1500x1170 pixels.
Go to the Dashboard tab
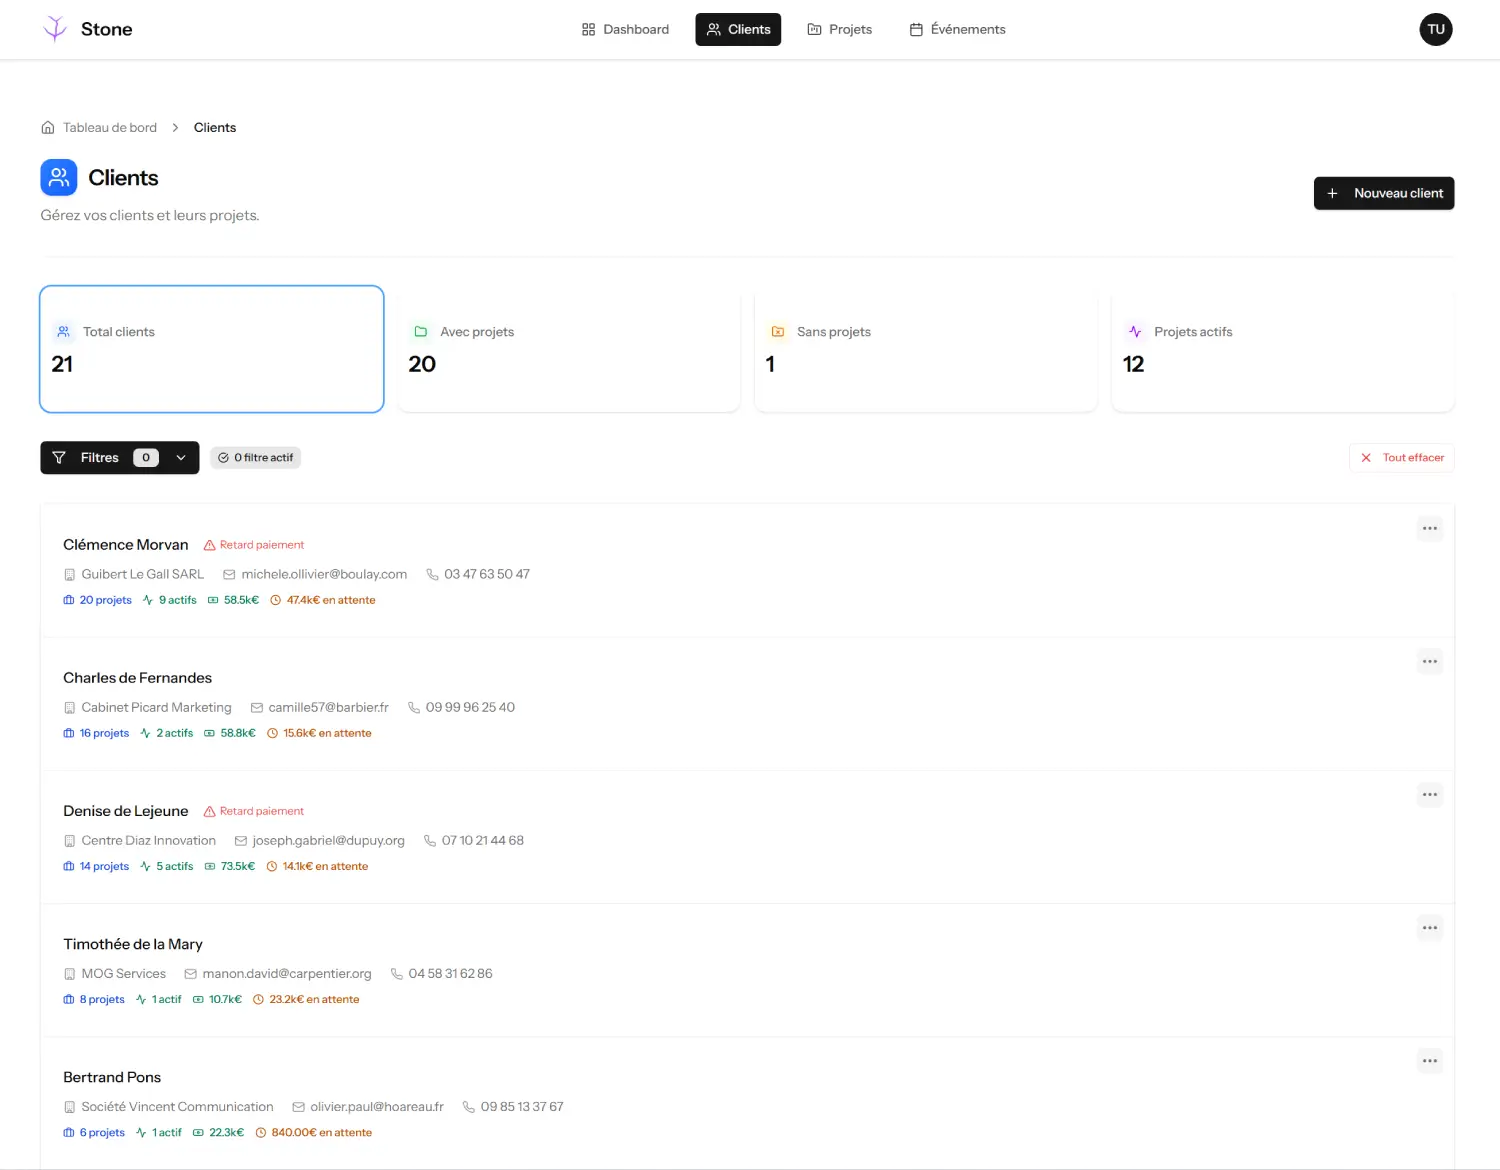click(x=625, y=30)
